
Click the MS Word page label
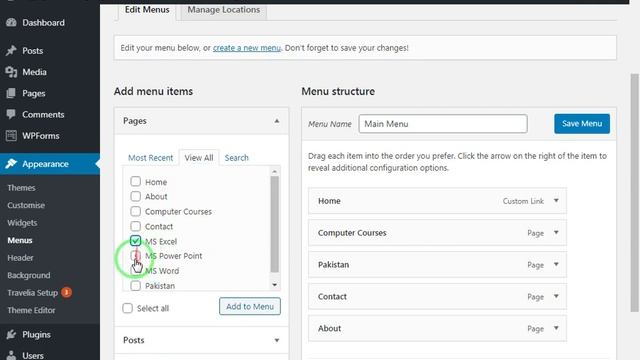pyautogui.click(x=162, y=271)
